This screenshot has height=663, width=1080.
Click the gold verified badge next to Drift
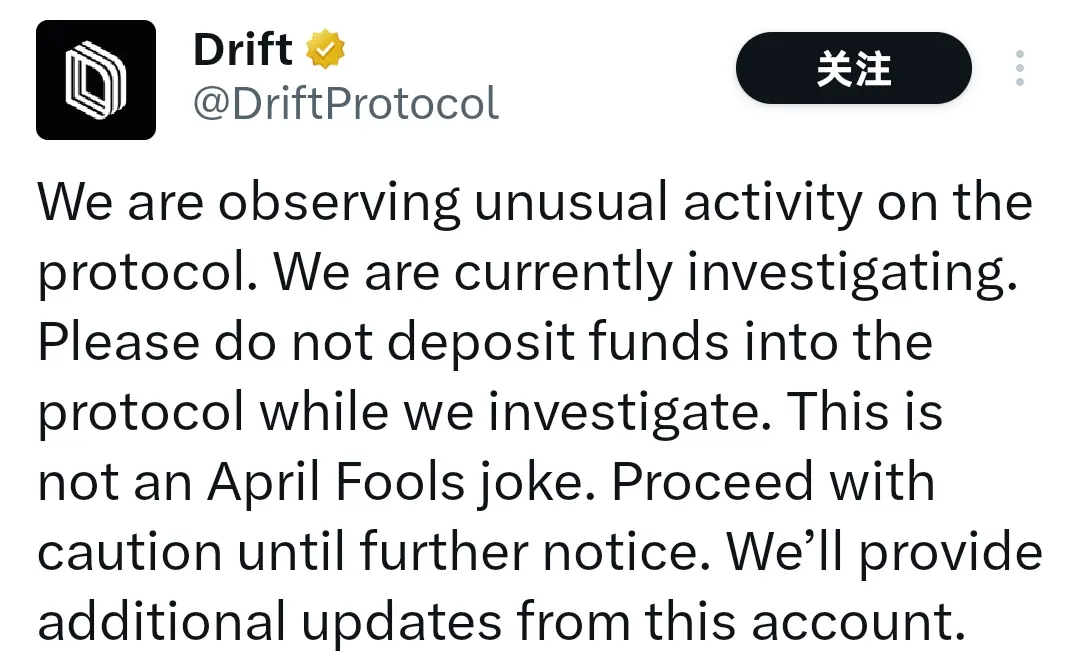coord(325,49)
